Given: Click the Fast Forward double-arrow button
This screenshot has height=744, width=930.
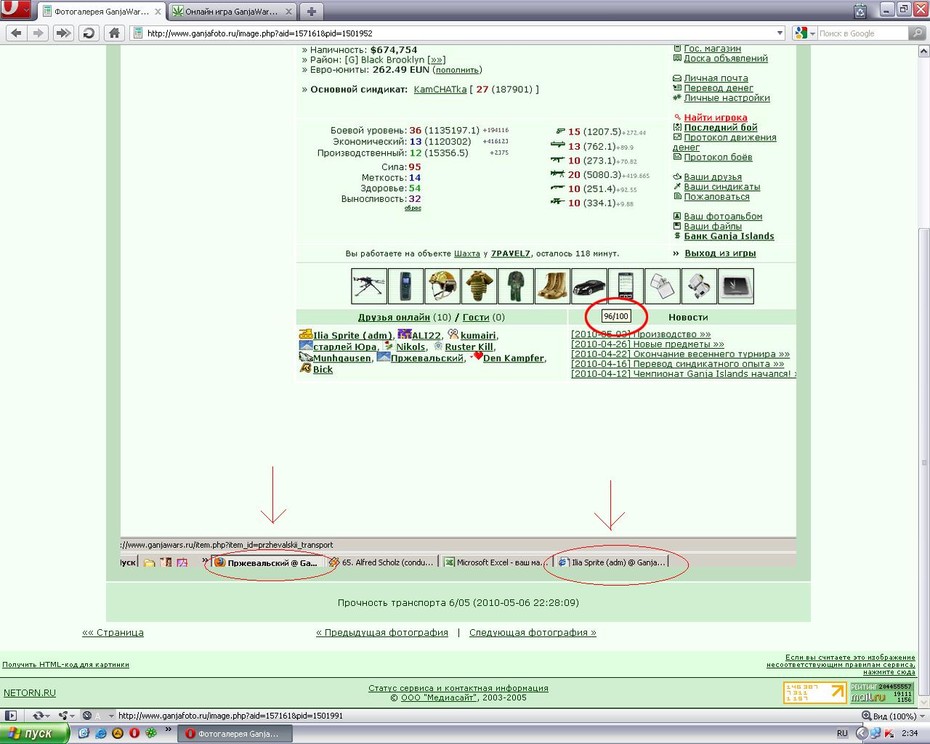Looking at the screenshot, I should click(x=63, y=33).
